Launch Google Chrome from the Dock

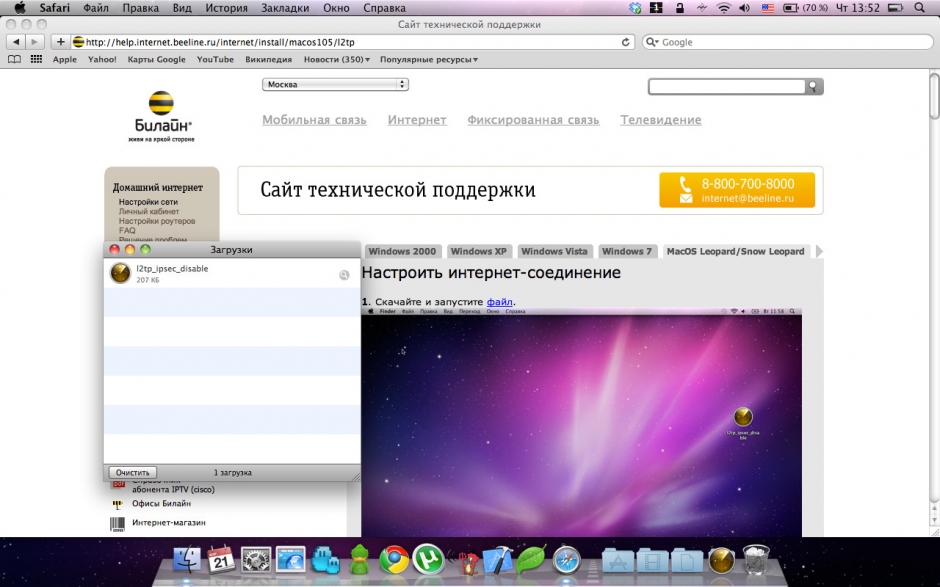pyautogui.click(x=394, y=560)
